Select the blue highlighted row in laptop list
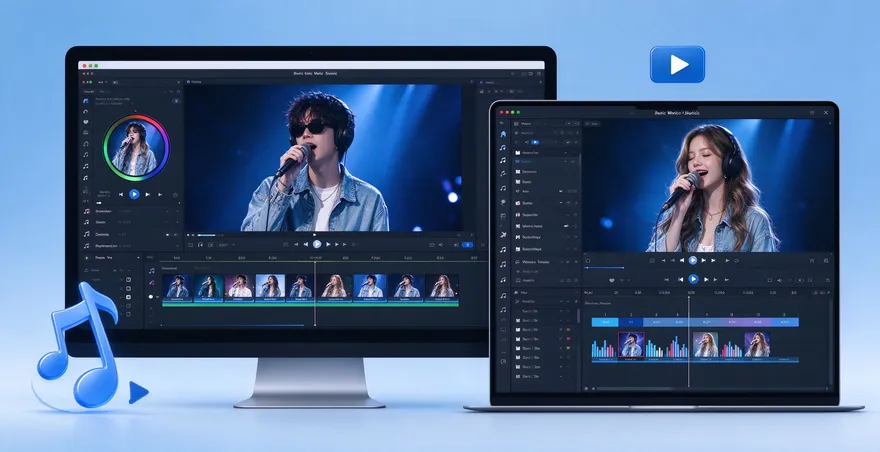Image resolution: width=880 pixels, height=452 pixels. coord(546,161)
